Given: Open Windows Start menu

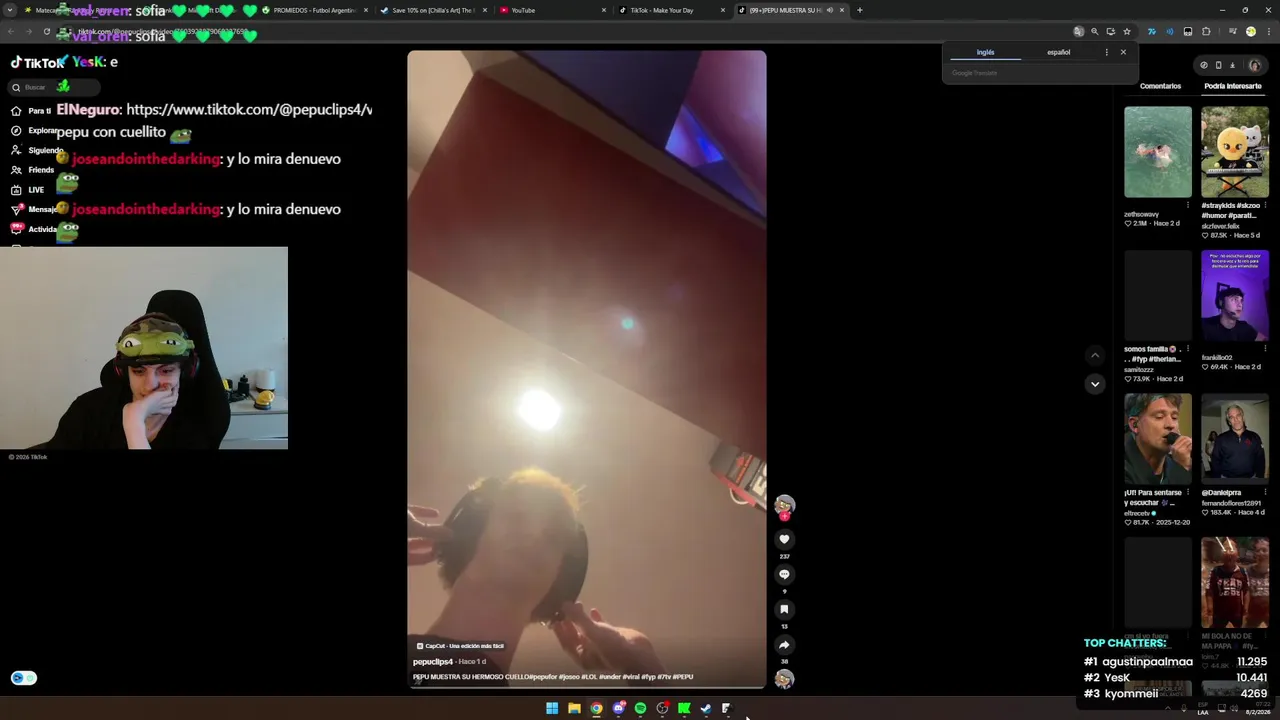Looking at the screenshot, I should 552,708.
